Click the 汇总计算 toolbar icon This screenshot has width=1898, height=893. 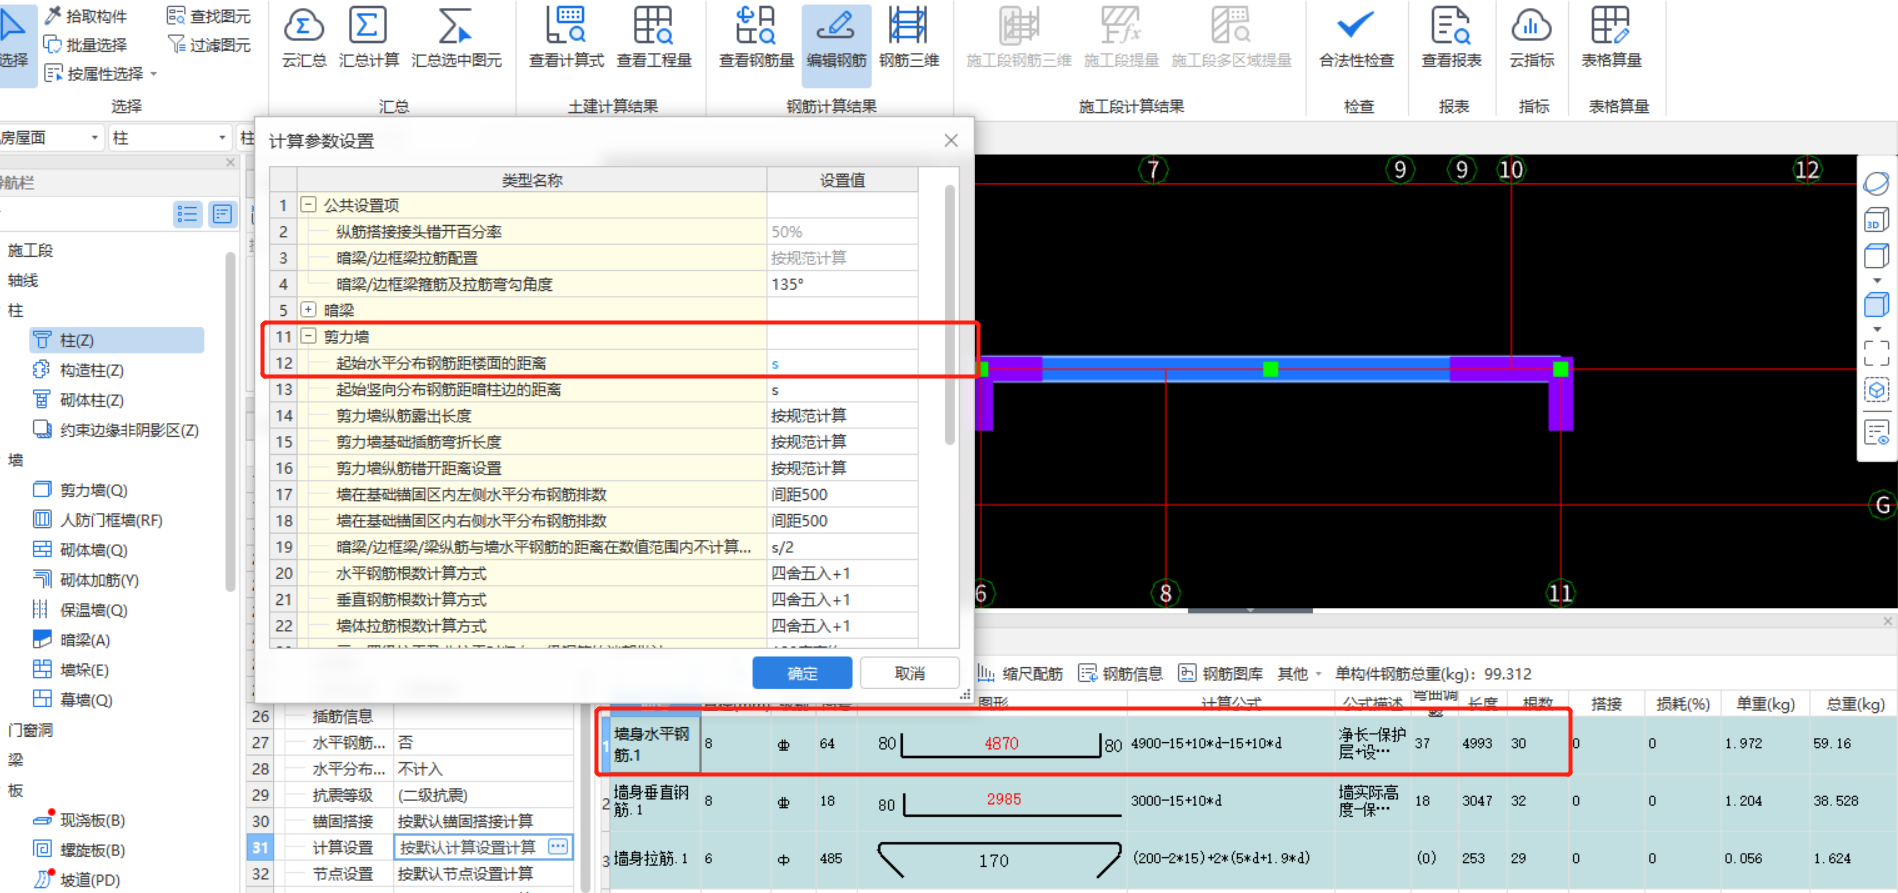click(368, 38)
